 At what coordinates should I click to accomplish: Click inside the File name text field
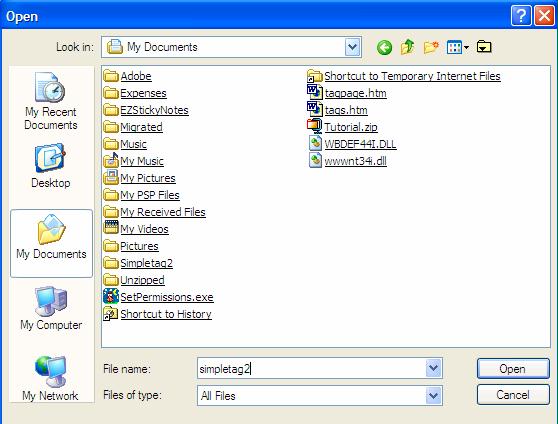[312, 368]
